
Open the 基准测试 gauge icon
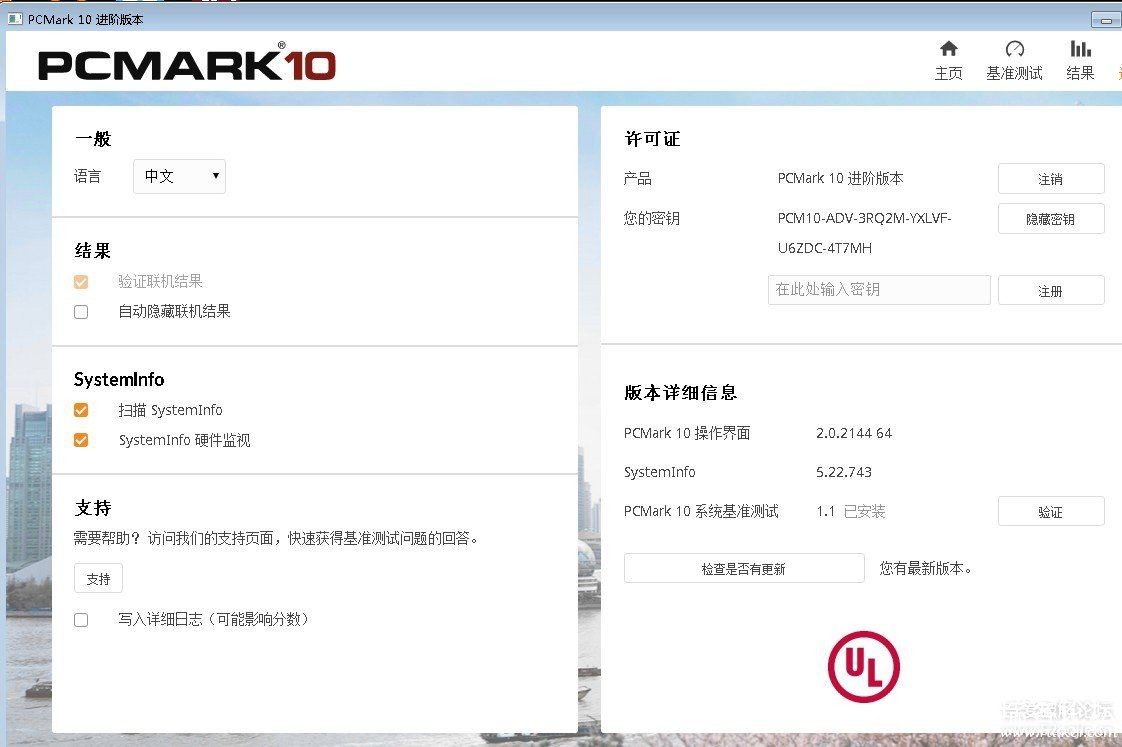[x=1014, y=49]
